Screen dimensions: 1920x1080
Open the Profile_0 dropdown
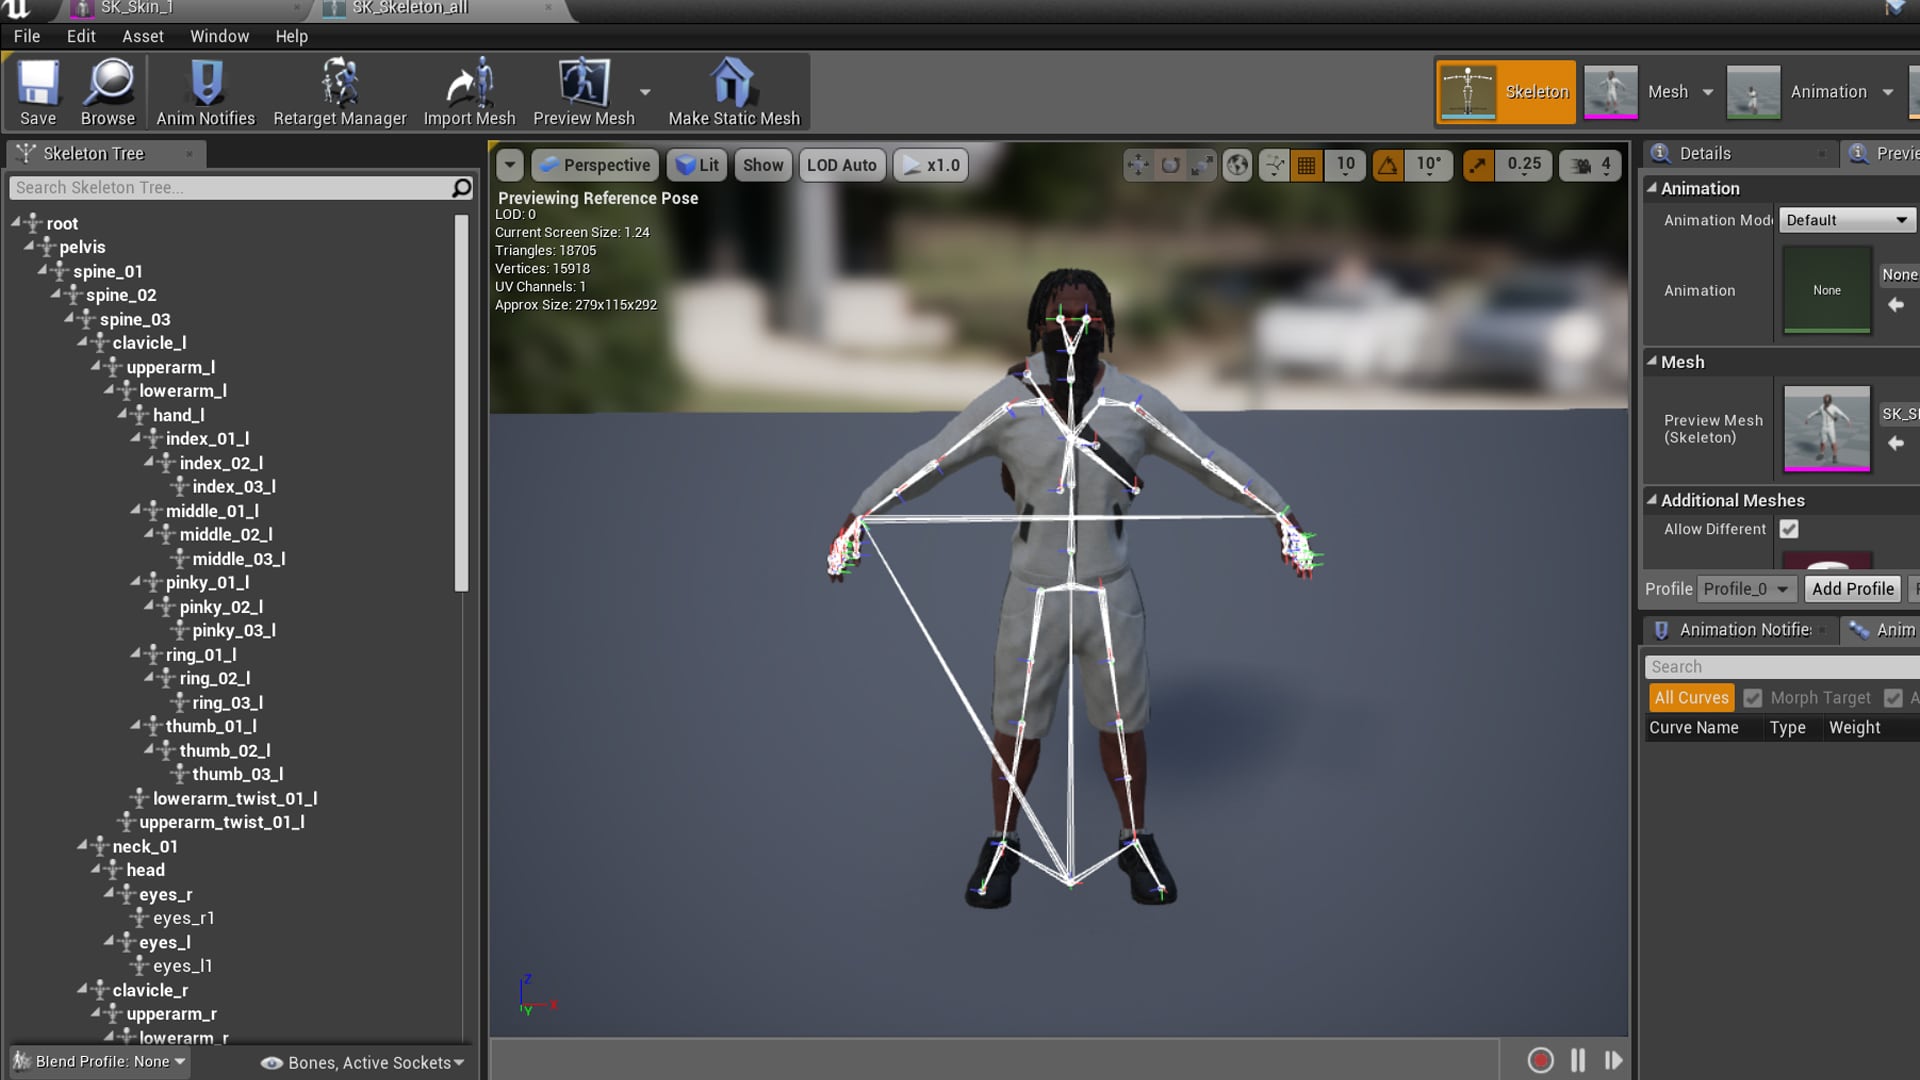tap(1746, 589)
